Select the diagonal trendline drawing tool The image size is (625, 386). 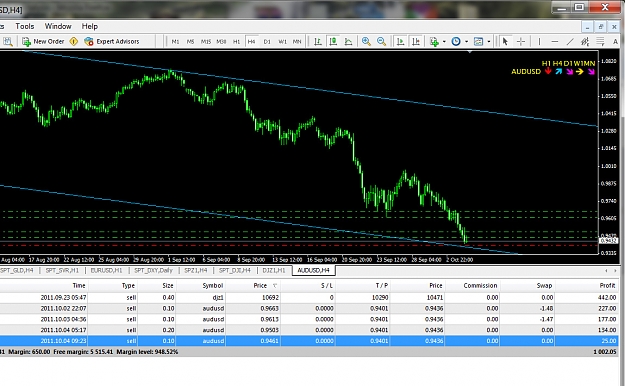(x=570, y=41)
